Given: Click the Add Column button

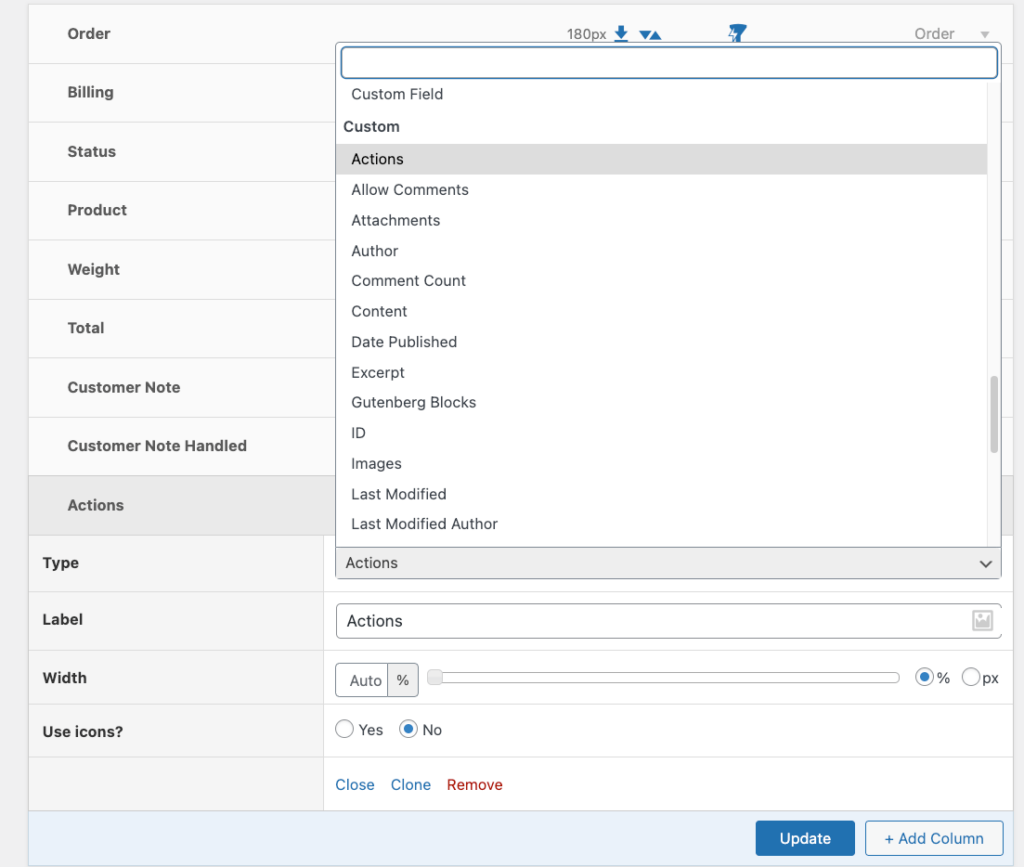Looking at the screenshot, I should pyautogui.click(x=933, y=838).
